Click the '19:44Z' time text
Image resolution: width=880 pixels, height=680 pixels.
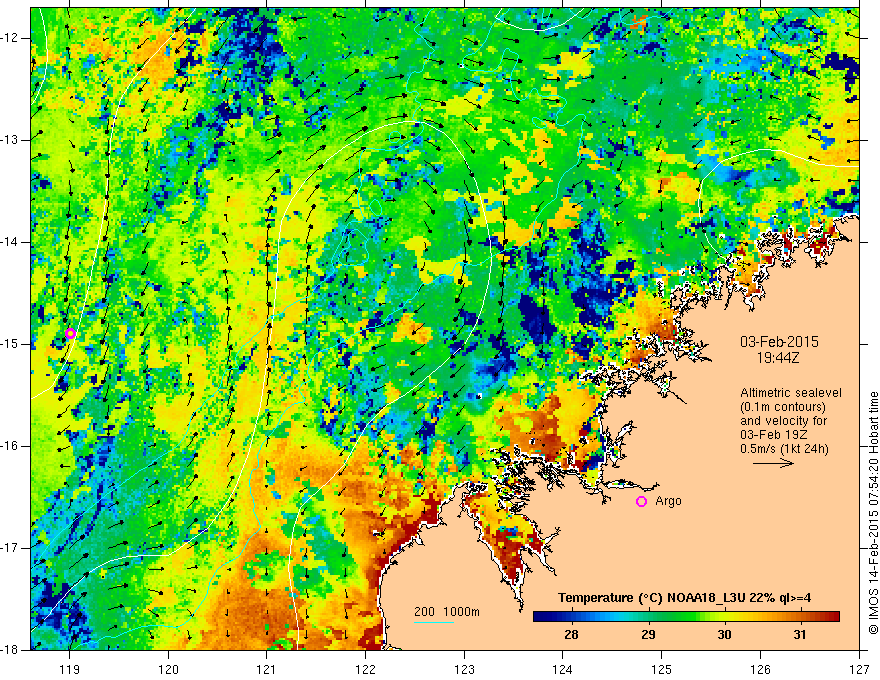coord(778,358)
